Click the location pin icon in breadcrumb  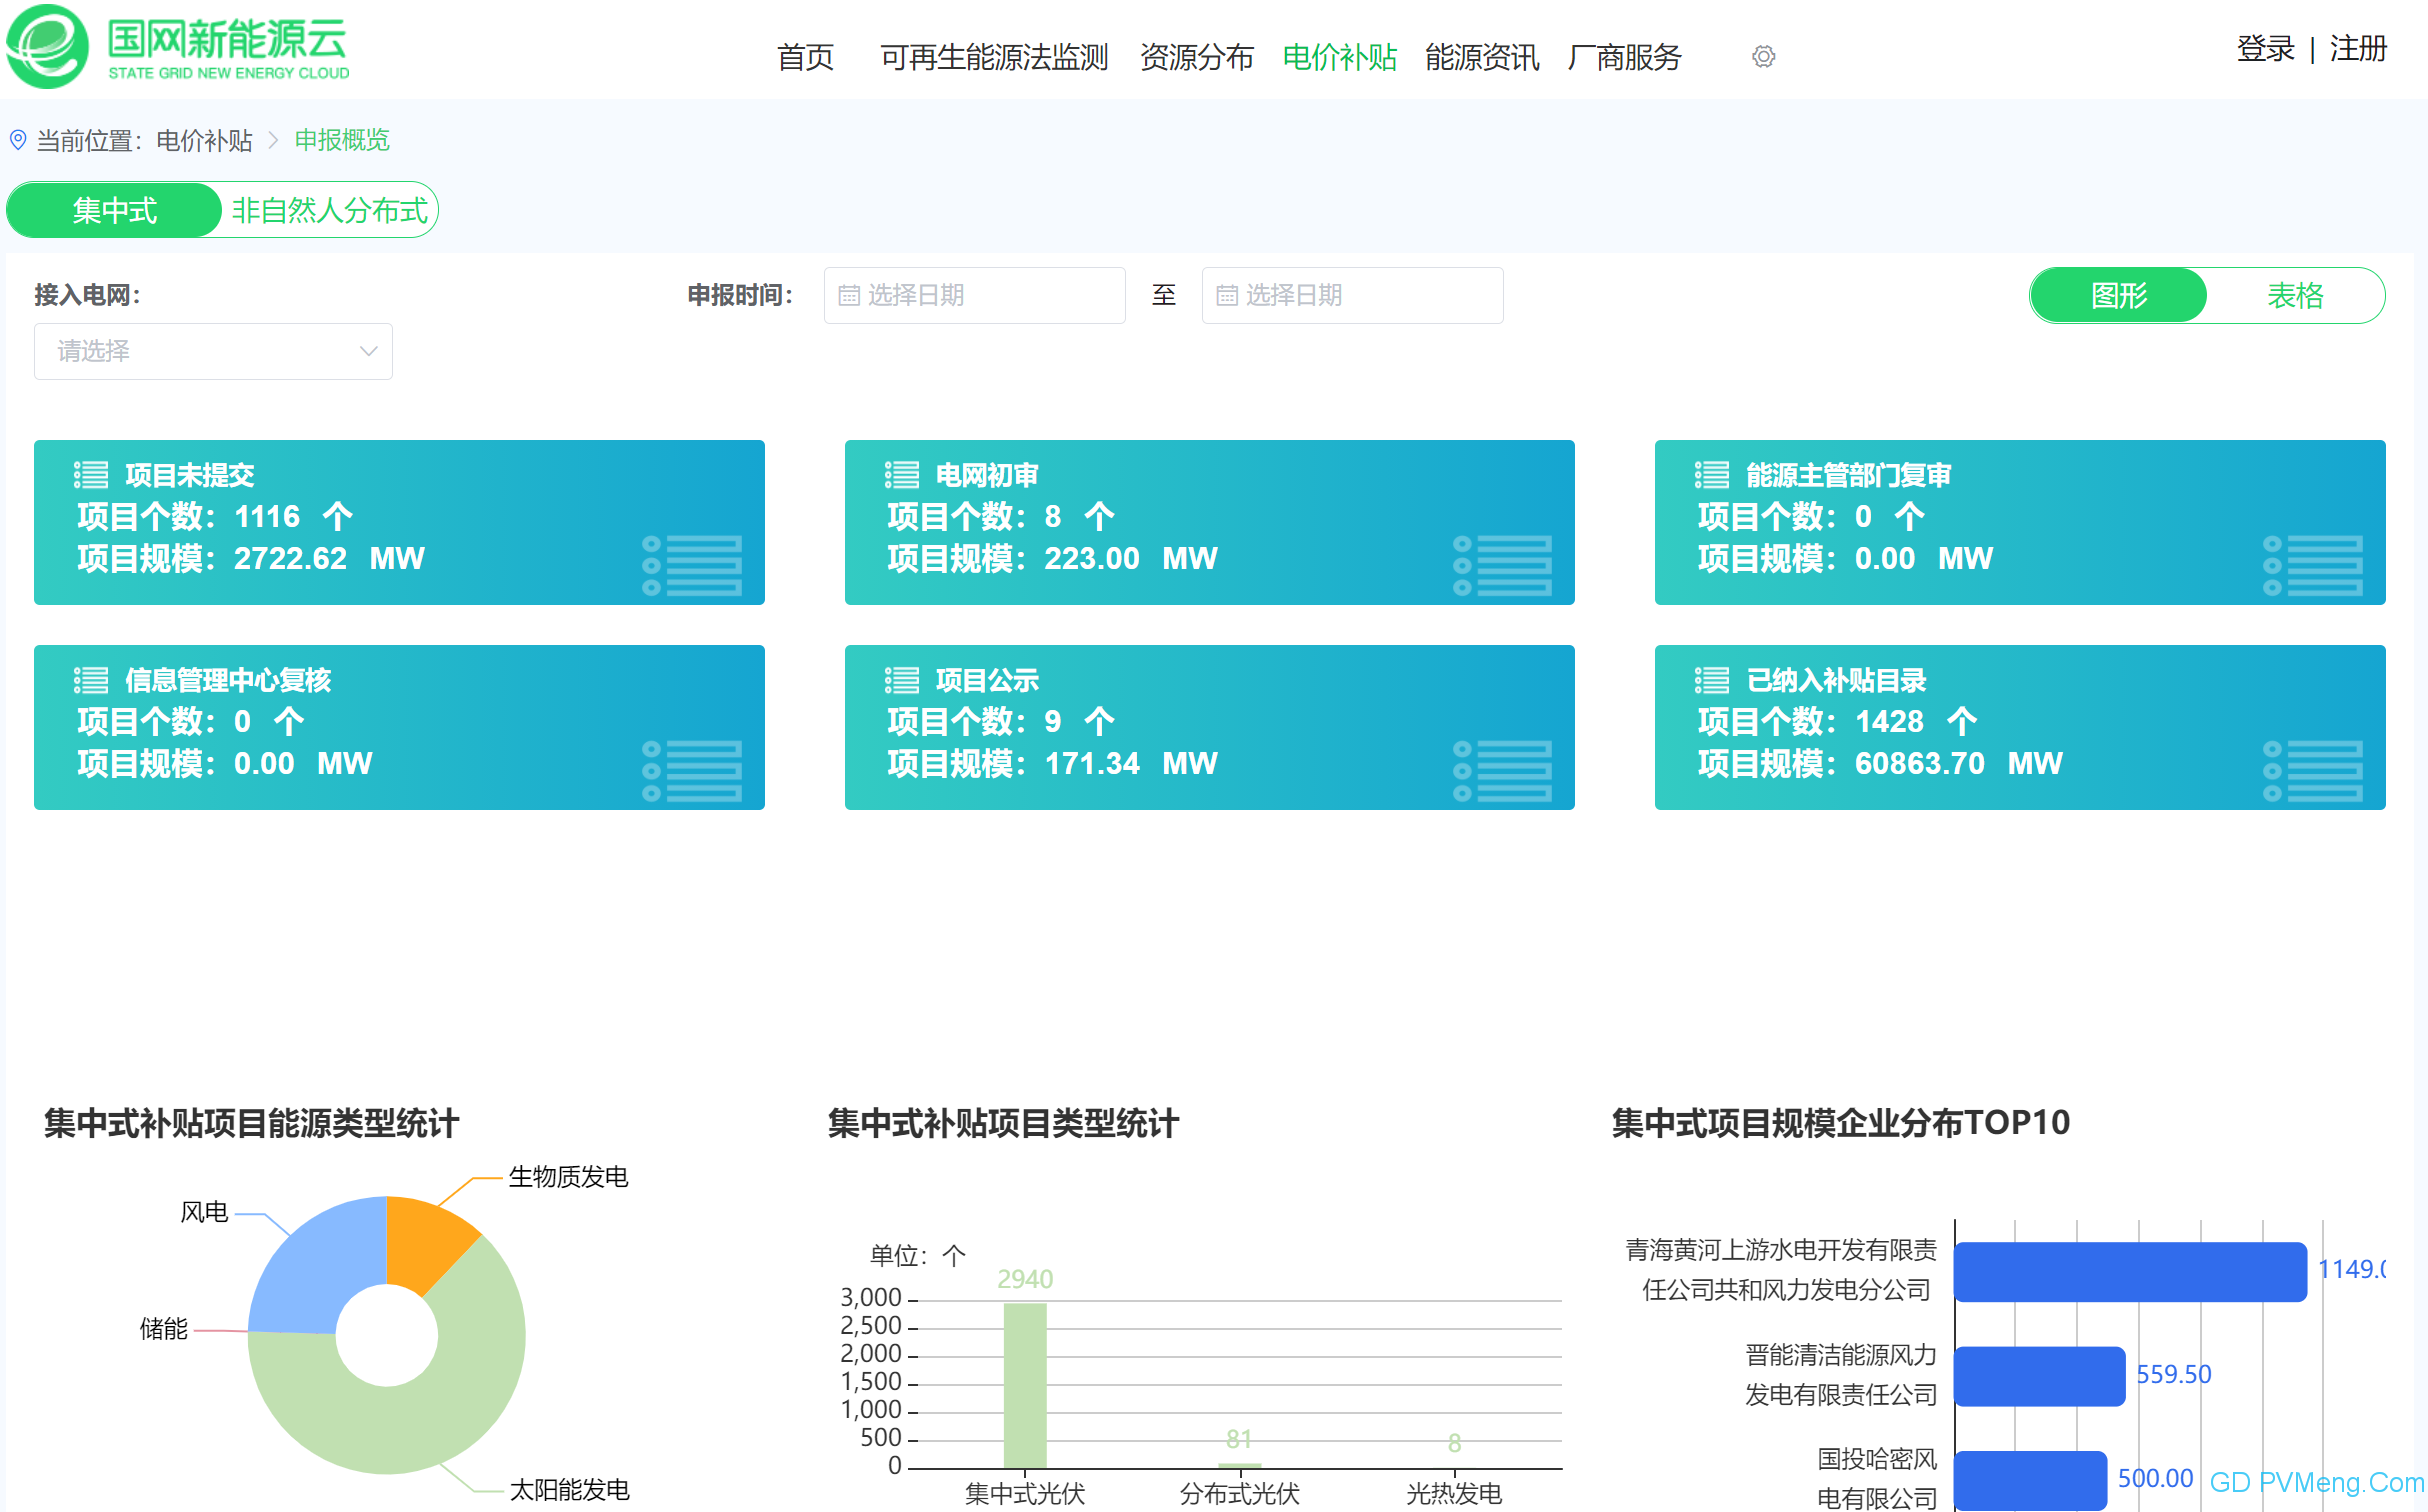pos(18,140)
